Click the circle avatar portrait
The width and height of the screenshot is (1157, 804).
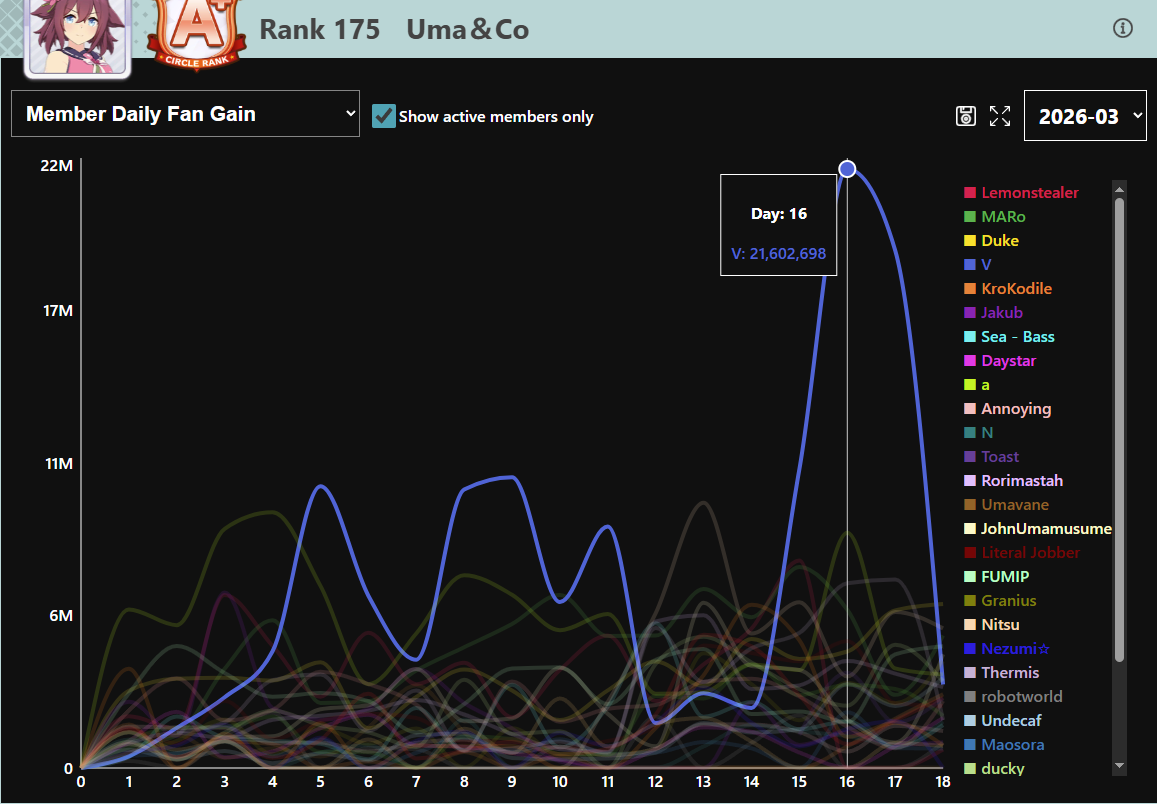click(77, 37)
